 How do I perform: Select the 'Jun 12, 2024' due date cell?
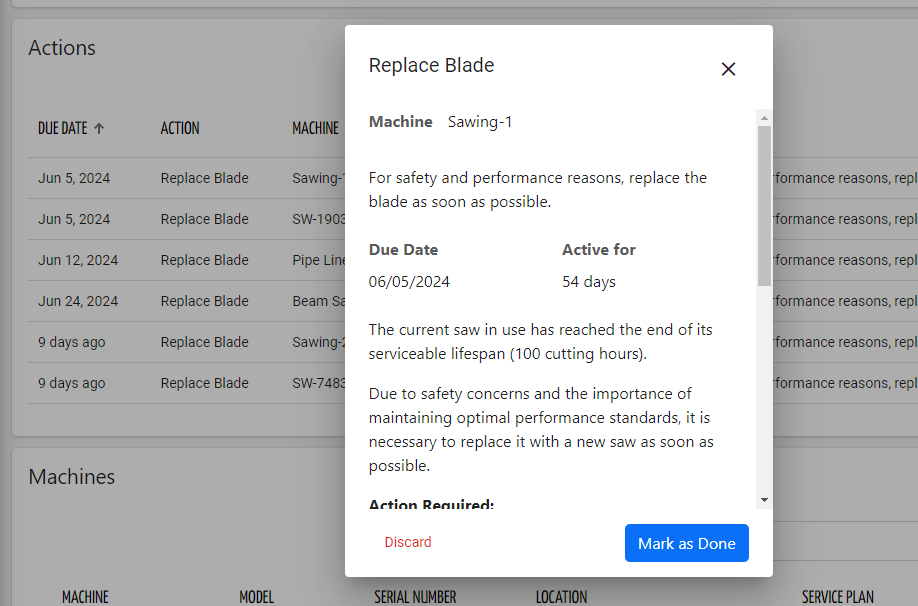78,260
